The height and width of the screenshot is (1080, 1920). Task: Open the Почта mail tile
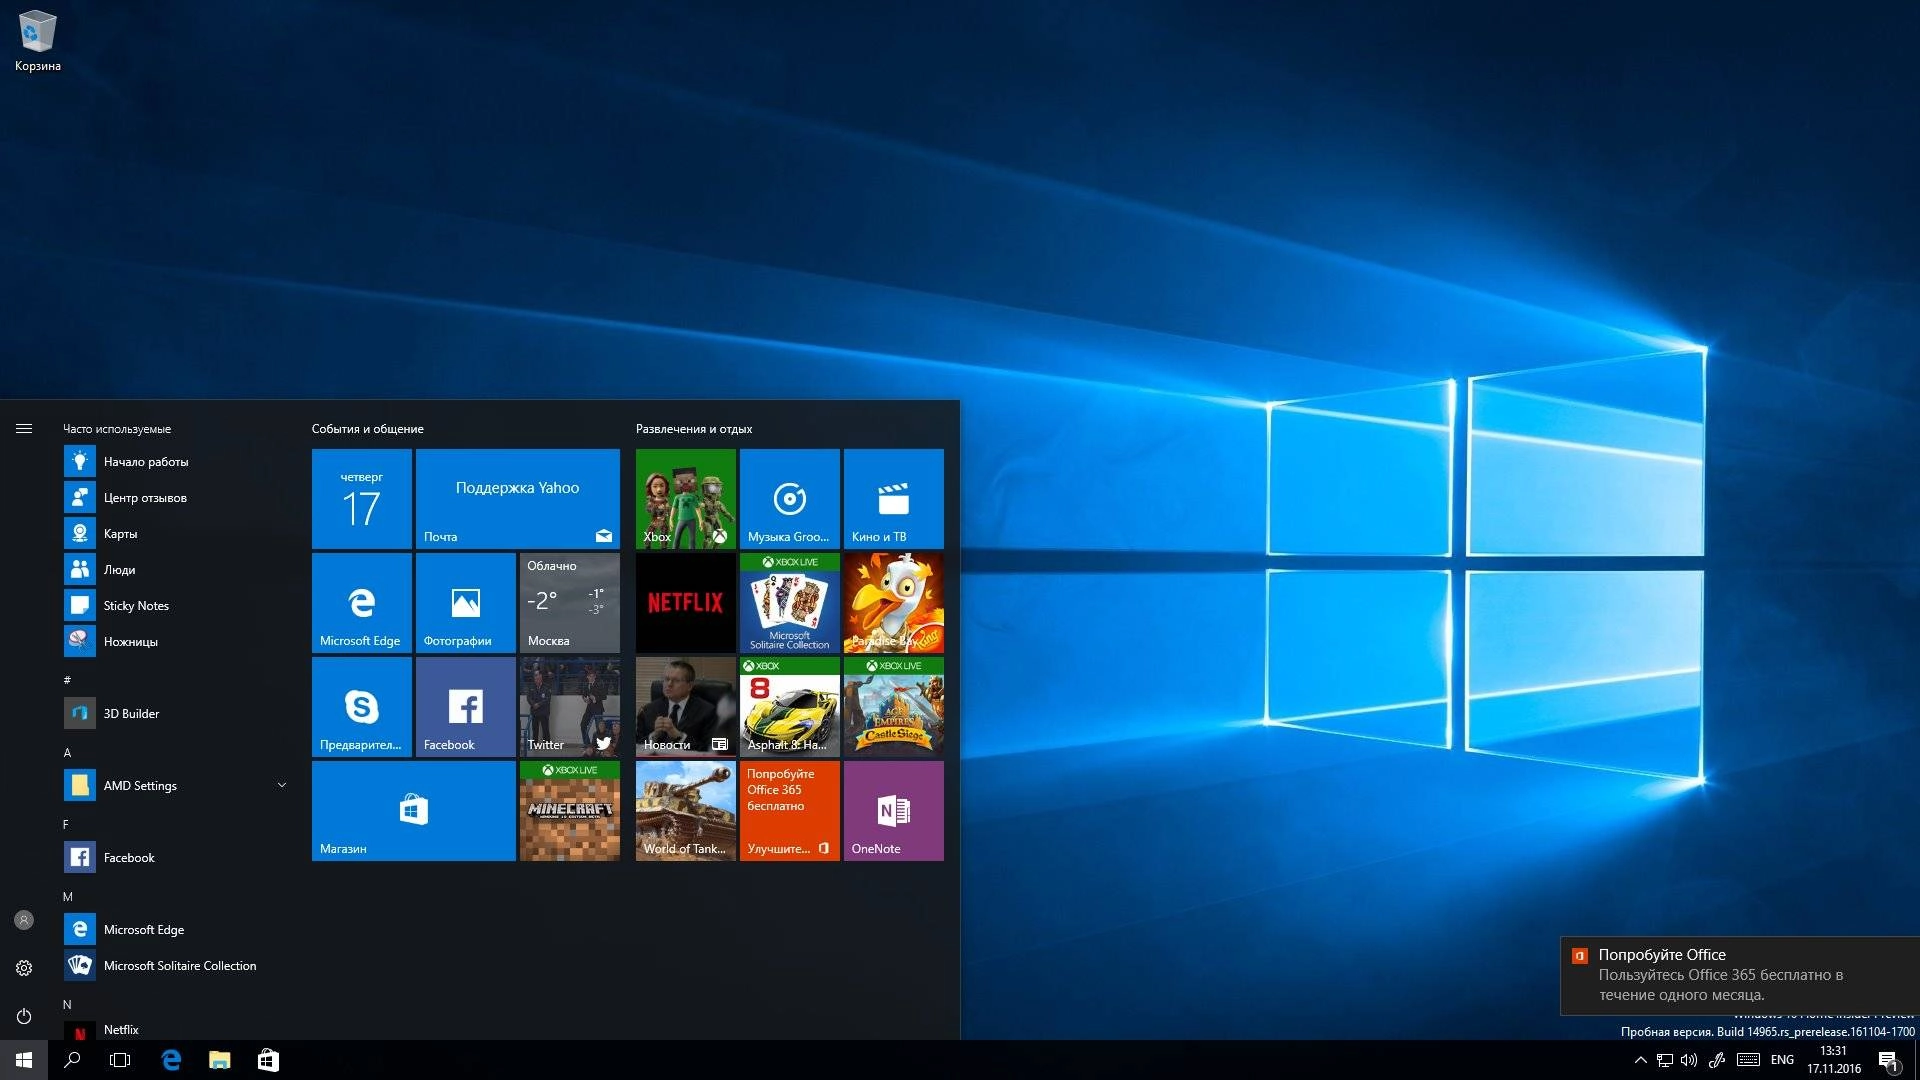(x=518, y=499)
